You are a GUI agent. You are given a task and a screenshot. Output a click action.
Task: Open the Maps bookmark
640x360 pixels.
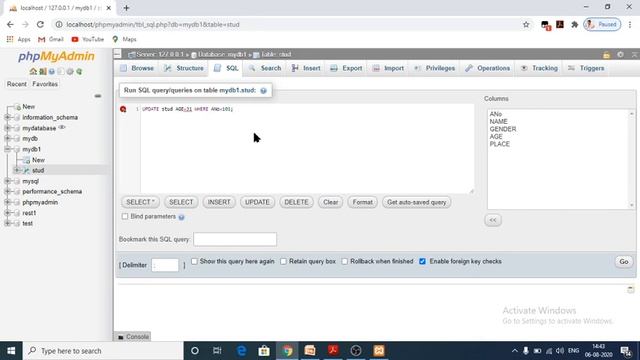coord(124,39)
